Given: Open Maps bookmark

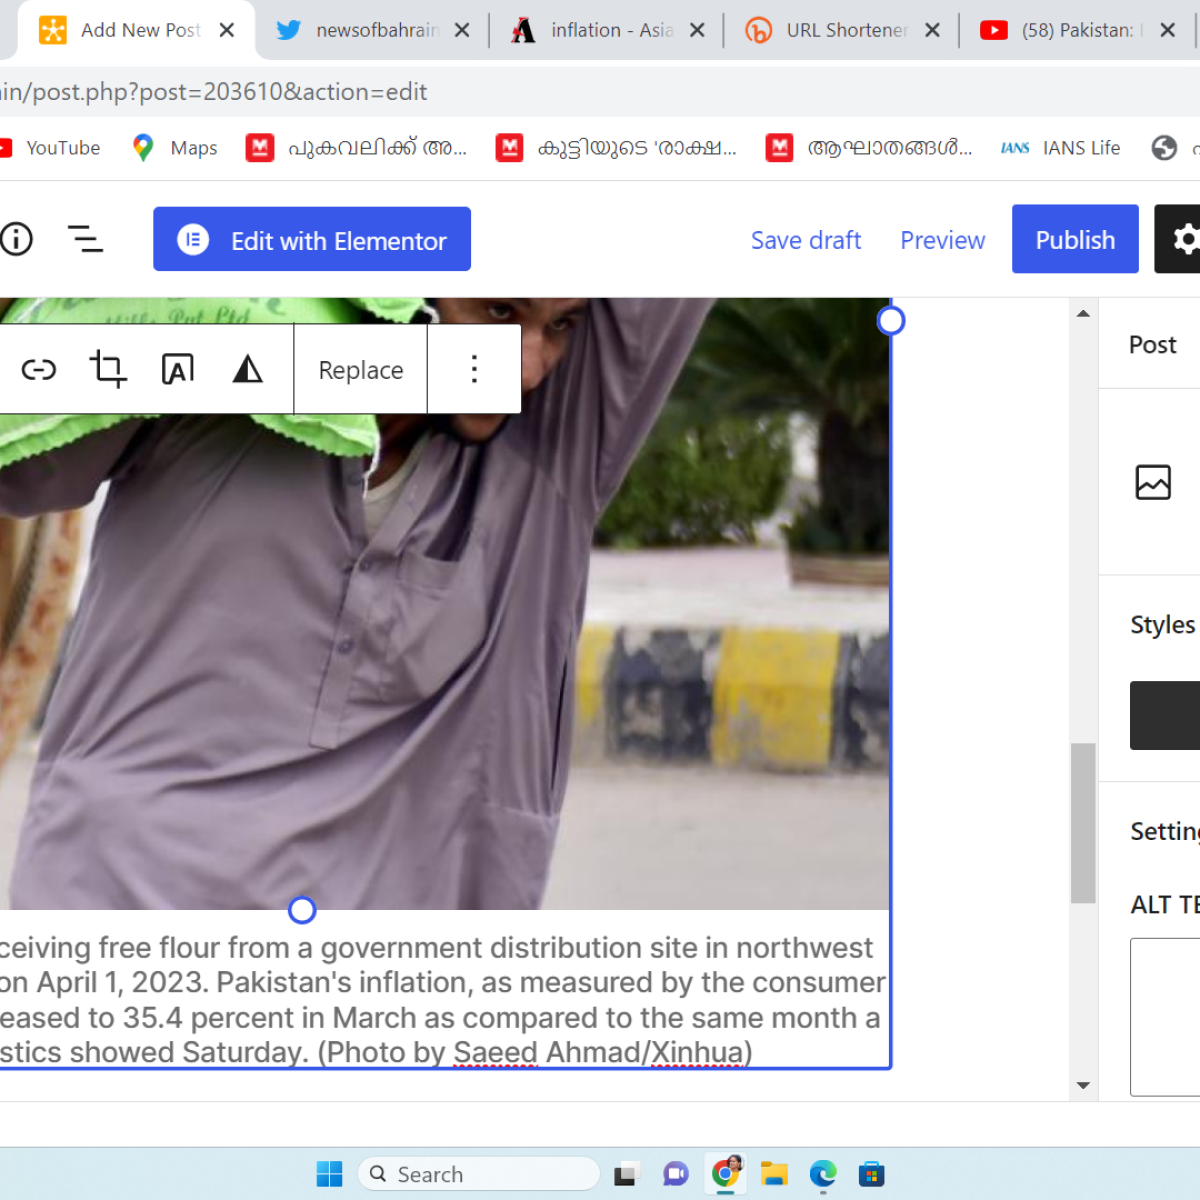Looking at the screenshot, I should (x=174, y=148).
